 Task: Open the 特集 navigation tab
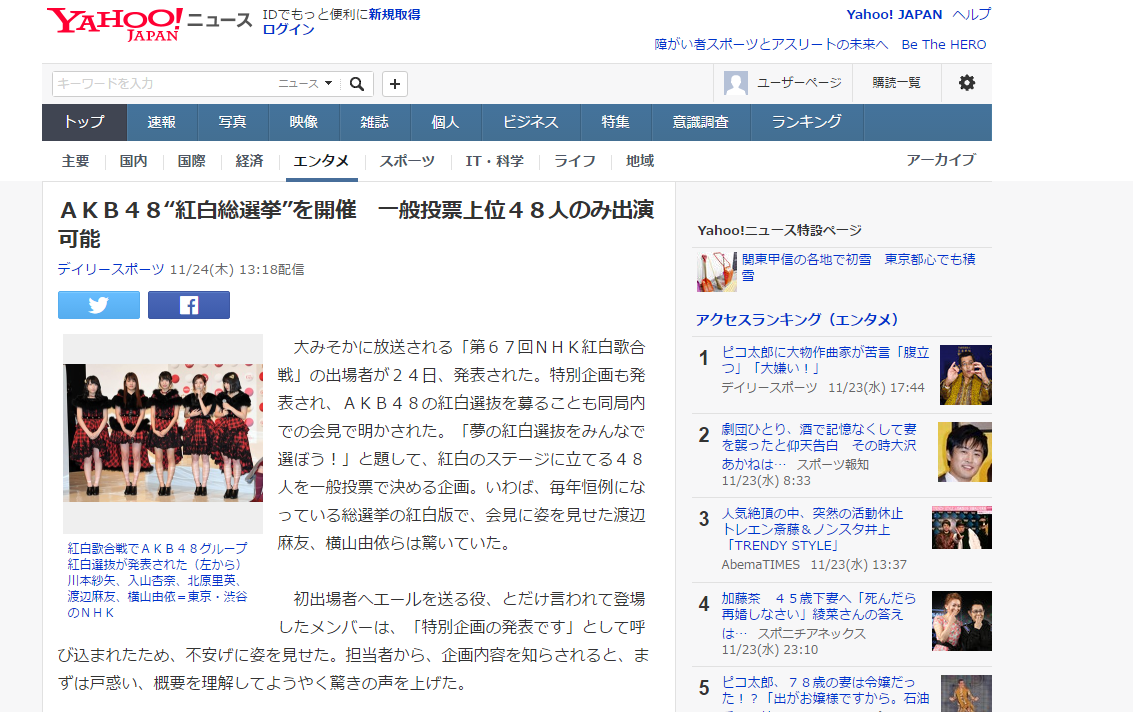[x=616, y=122]
